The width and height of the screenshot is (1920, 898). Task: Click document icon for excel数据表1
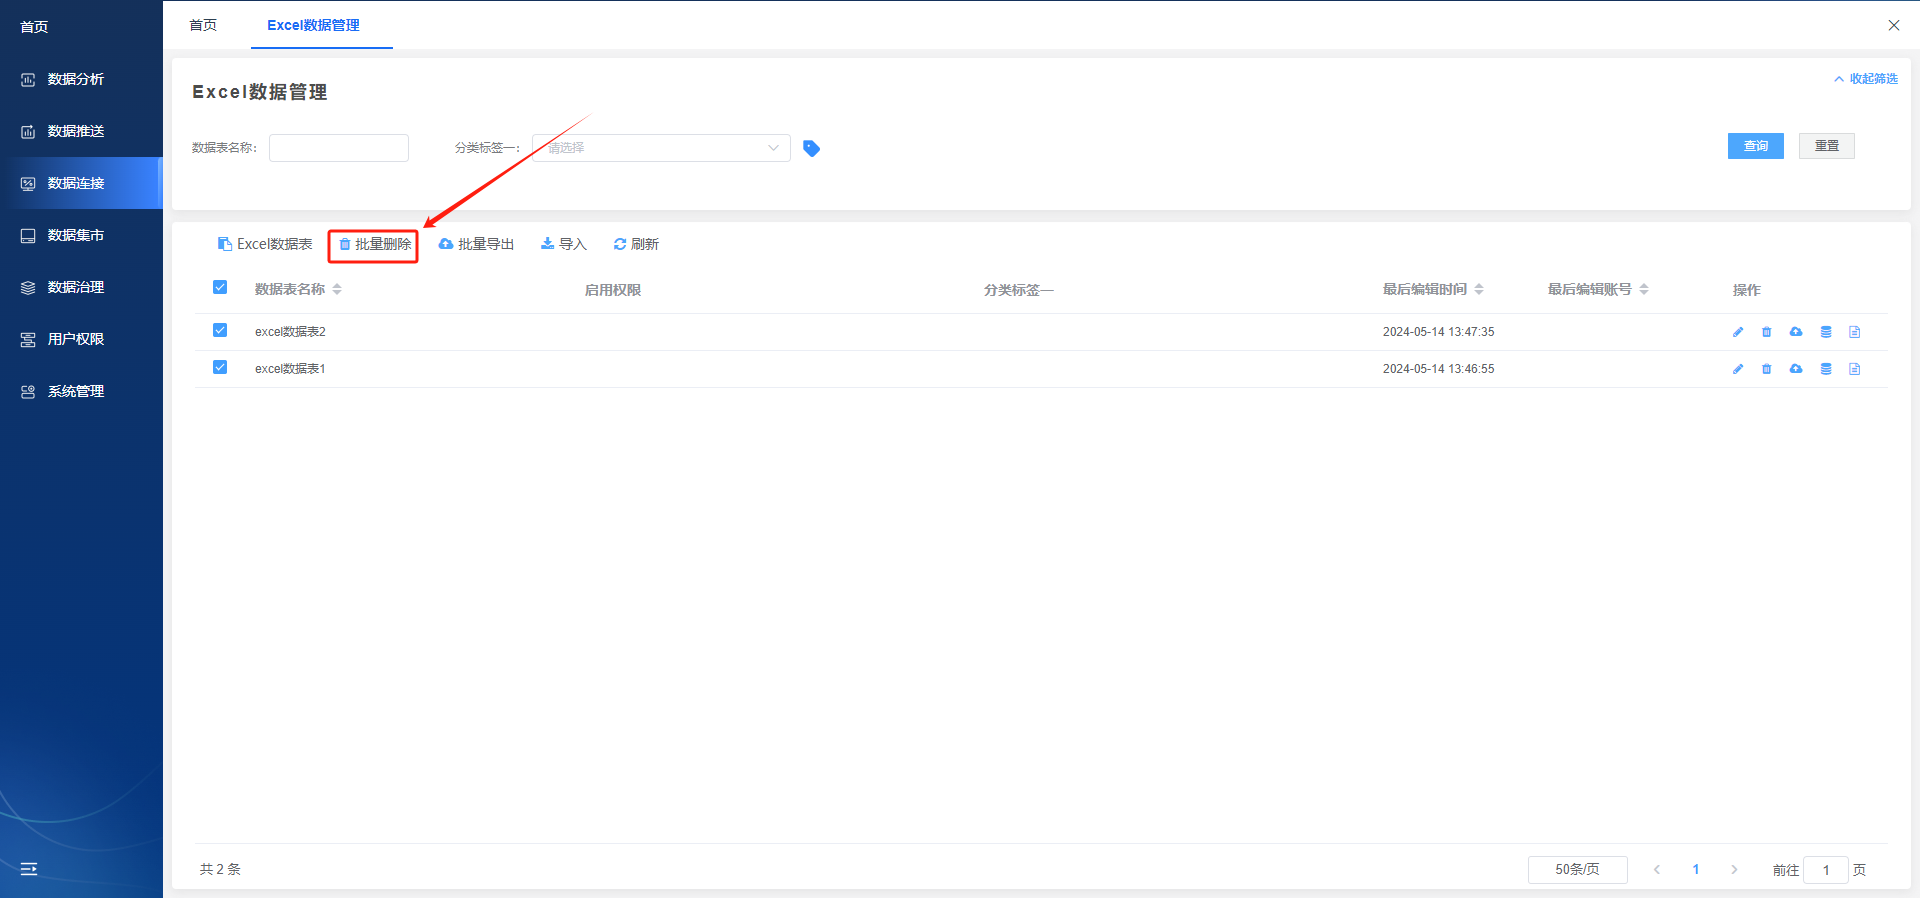(1855, 369)
